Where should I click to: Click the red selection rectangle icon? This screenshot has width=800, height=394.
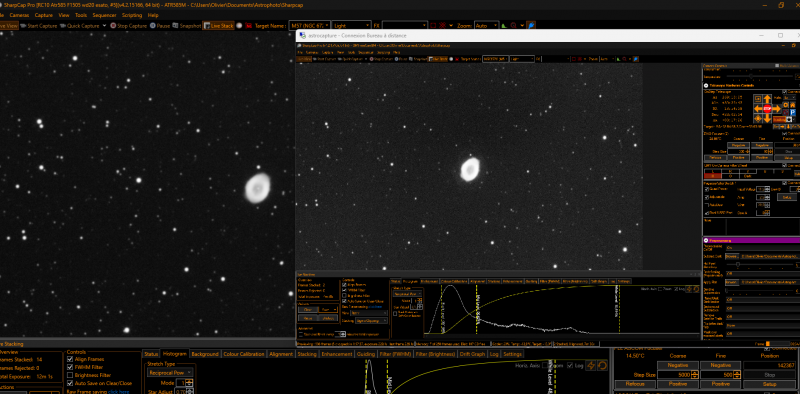click(x=433, y=25)
